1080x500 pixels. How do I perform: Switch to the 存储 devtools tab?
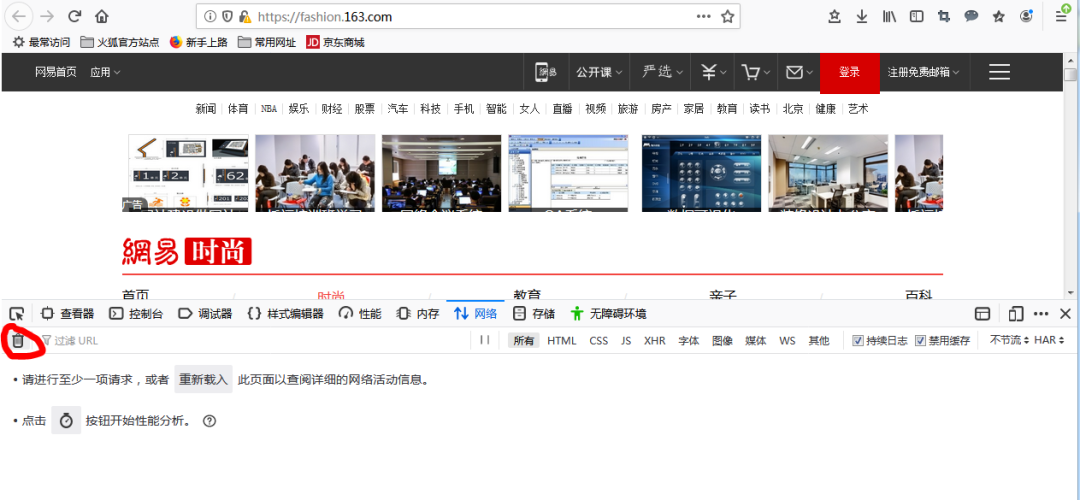(x=534, y=314)
